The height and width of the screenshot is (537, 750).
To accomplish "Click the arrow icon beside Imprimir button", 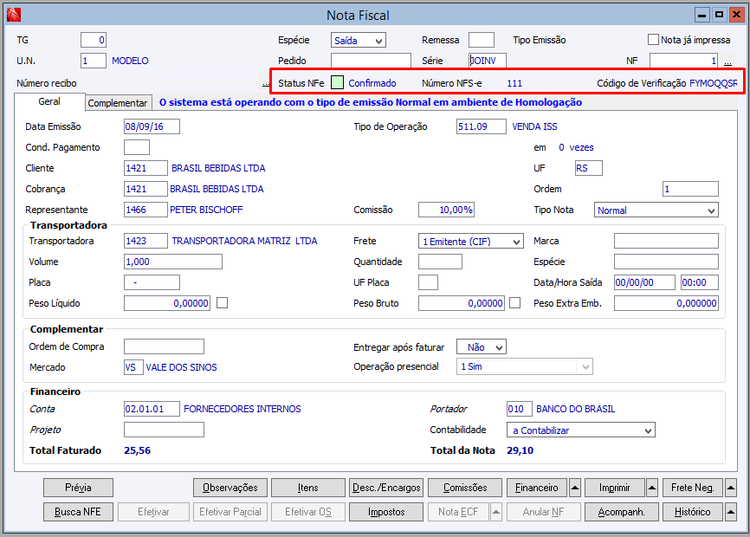I will (x=652, y=488).
